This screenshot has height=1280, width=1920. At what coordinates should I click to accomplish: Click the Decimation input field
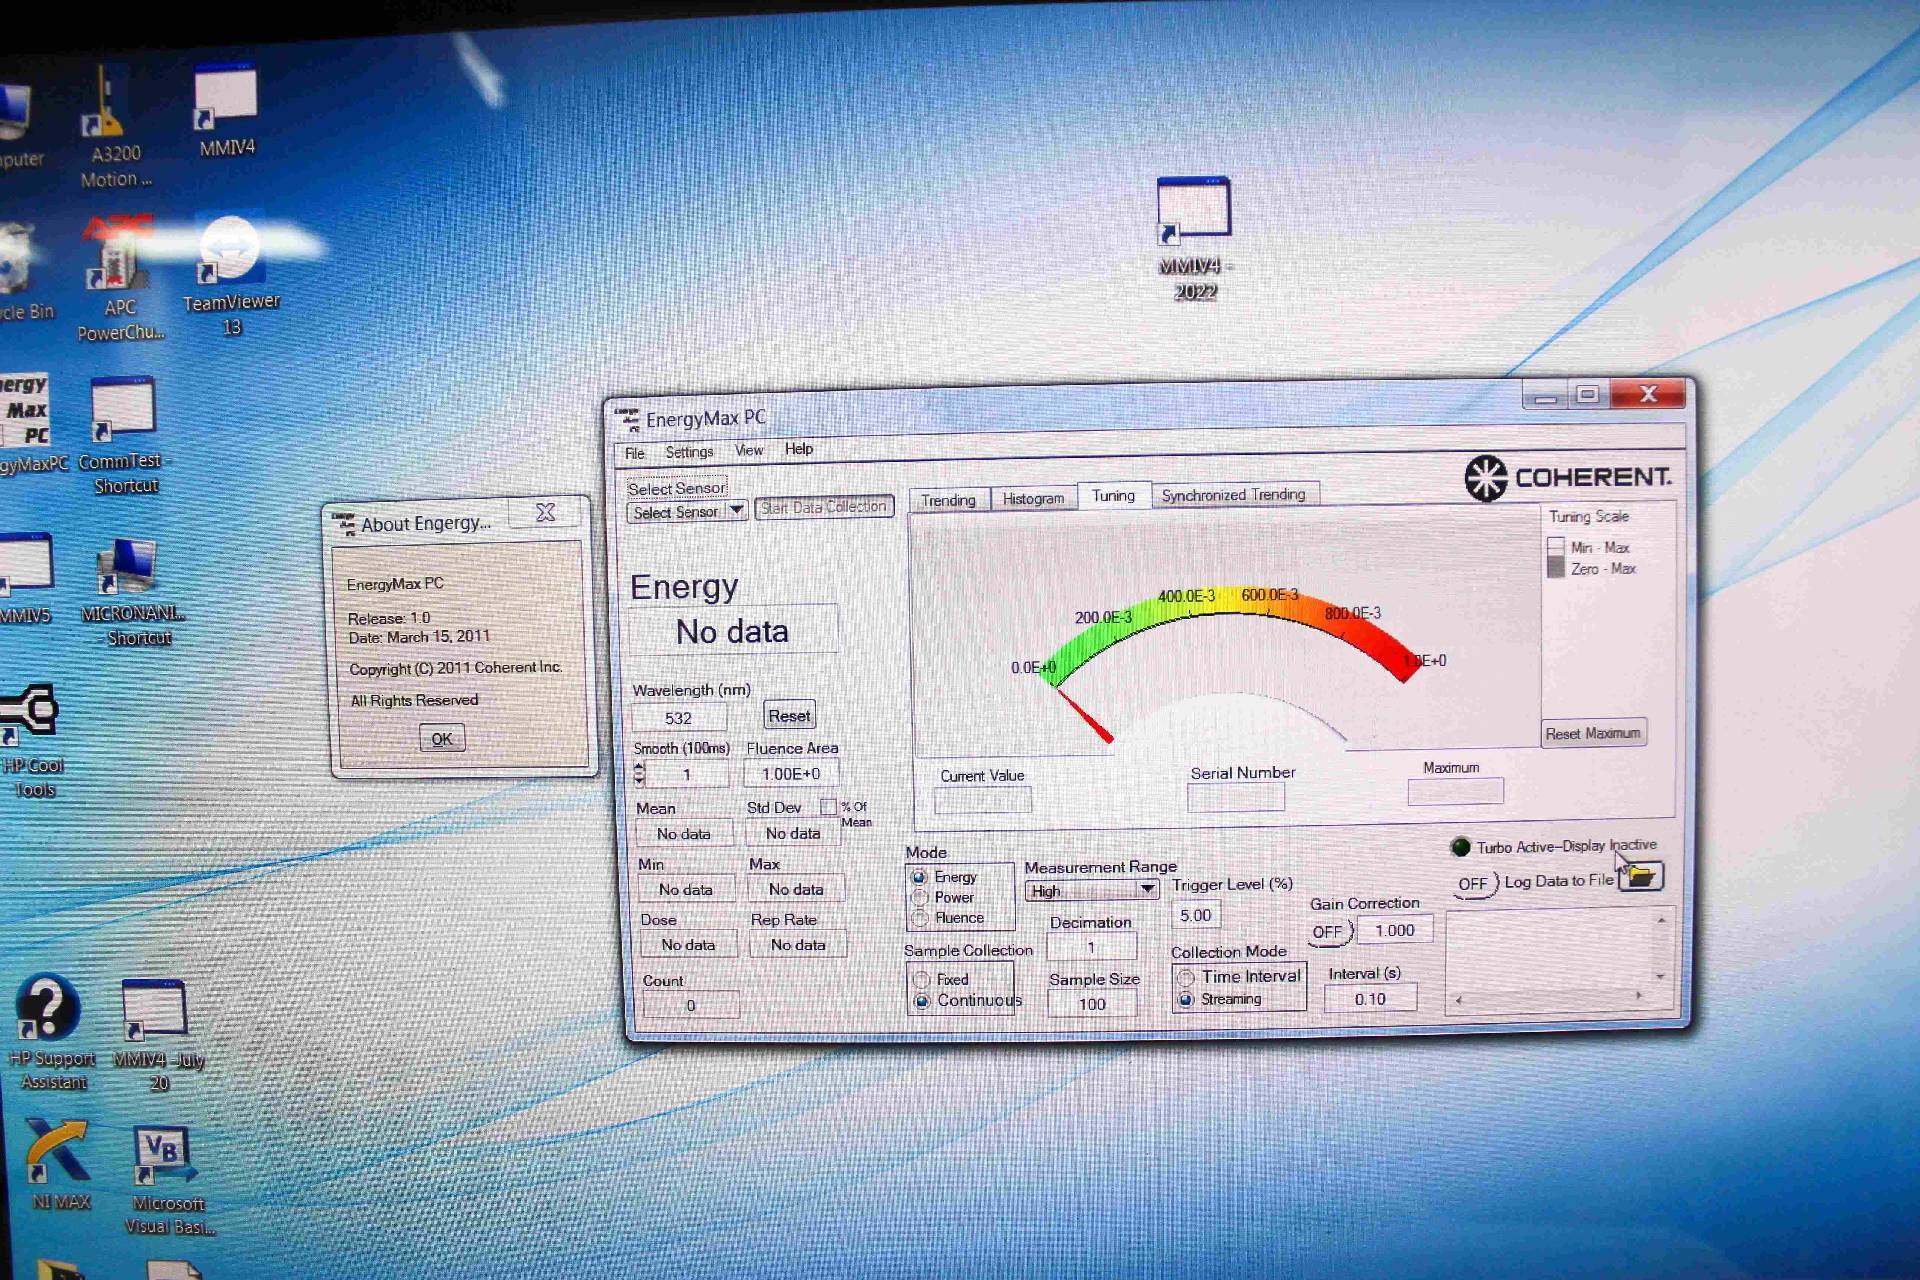click(x=1092, y=946)
